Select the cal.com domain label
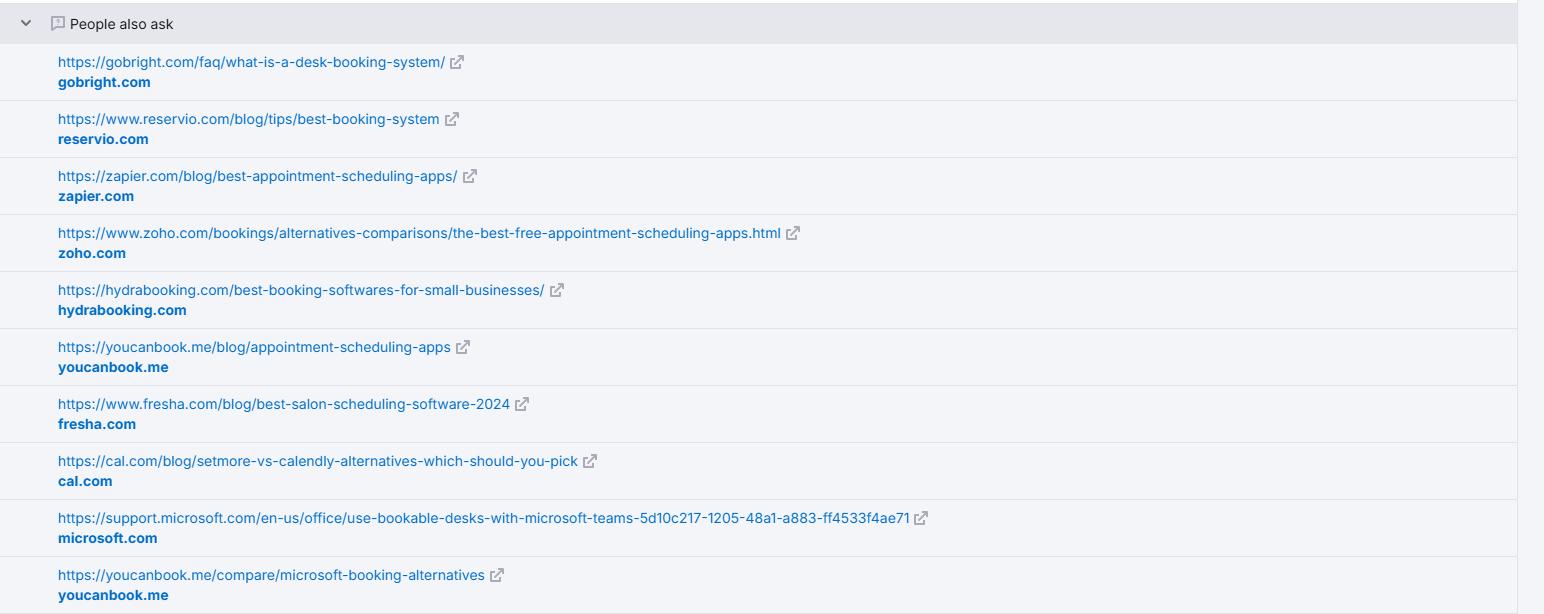This screenshot has width=1544, height=614. click(x=85, y=481)
